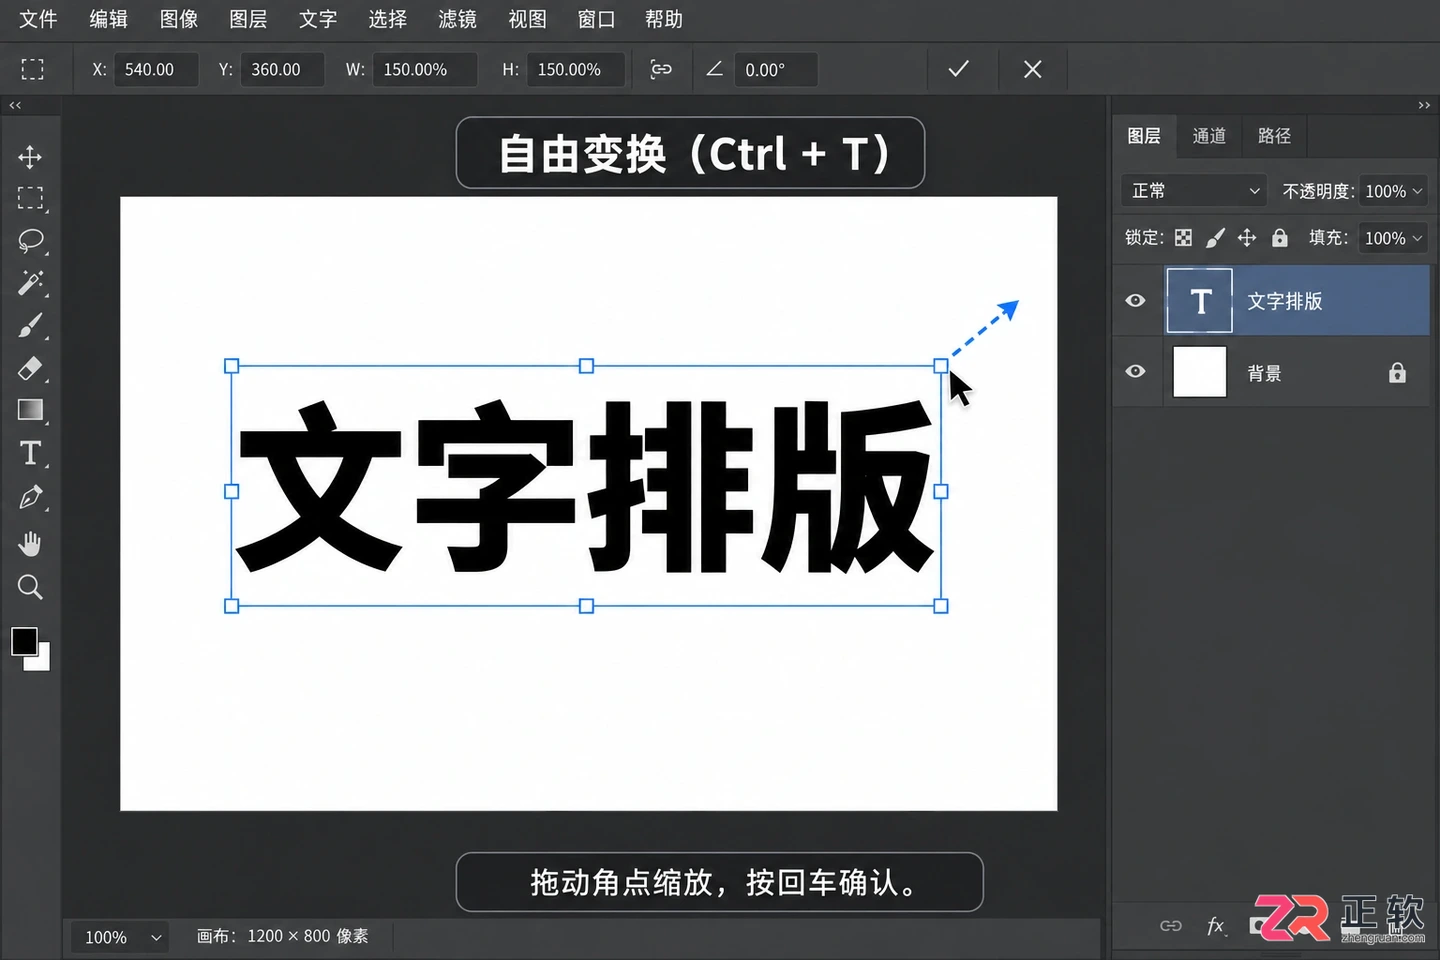This screenshot has width=1440, height=960.
Task: Open the 选择 menu
Action: 387,19
